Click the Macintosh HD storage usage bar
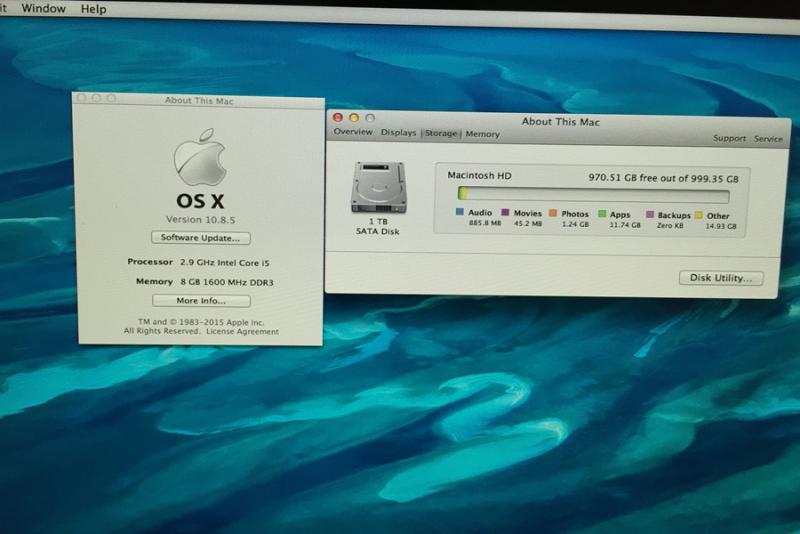The height and width of the screenshot is (534, 800). (x=593, y=195)
